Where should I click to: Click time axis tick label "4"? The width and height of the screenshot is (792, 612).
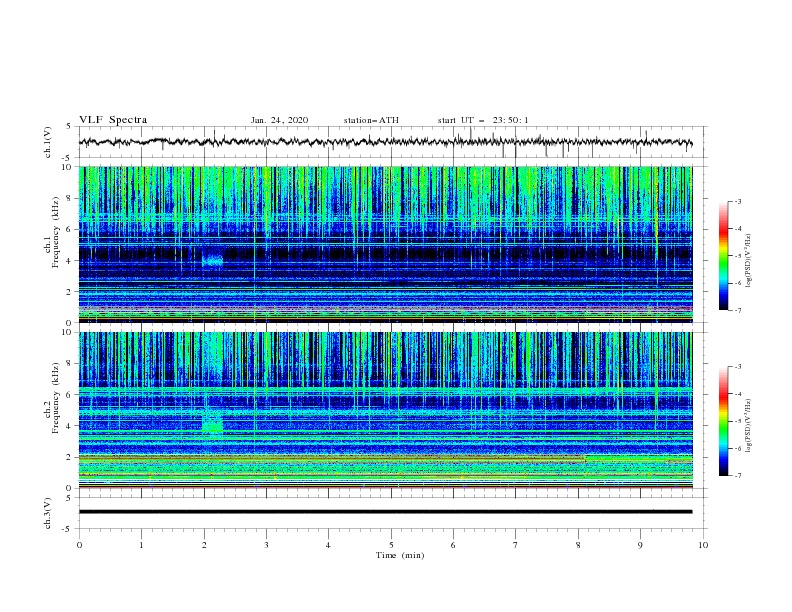329,545
